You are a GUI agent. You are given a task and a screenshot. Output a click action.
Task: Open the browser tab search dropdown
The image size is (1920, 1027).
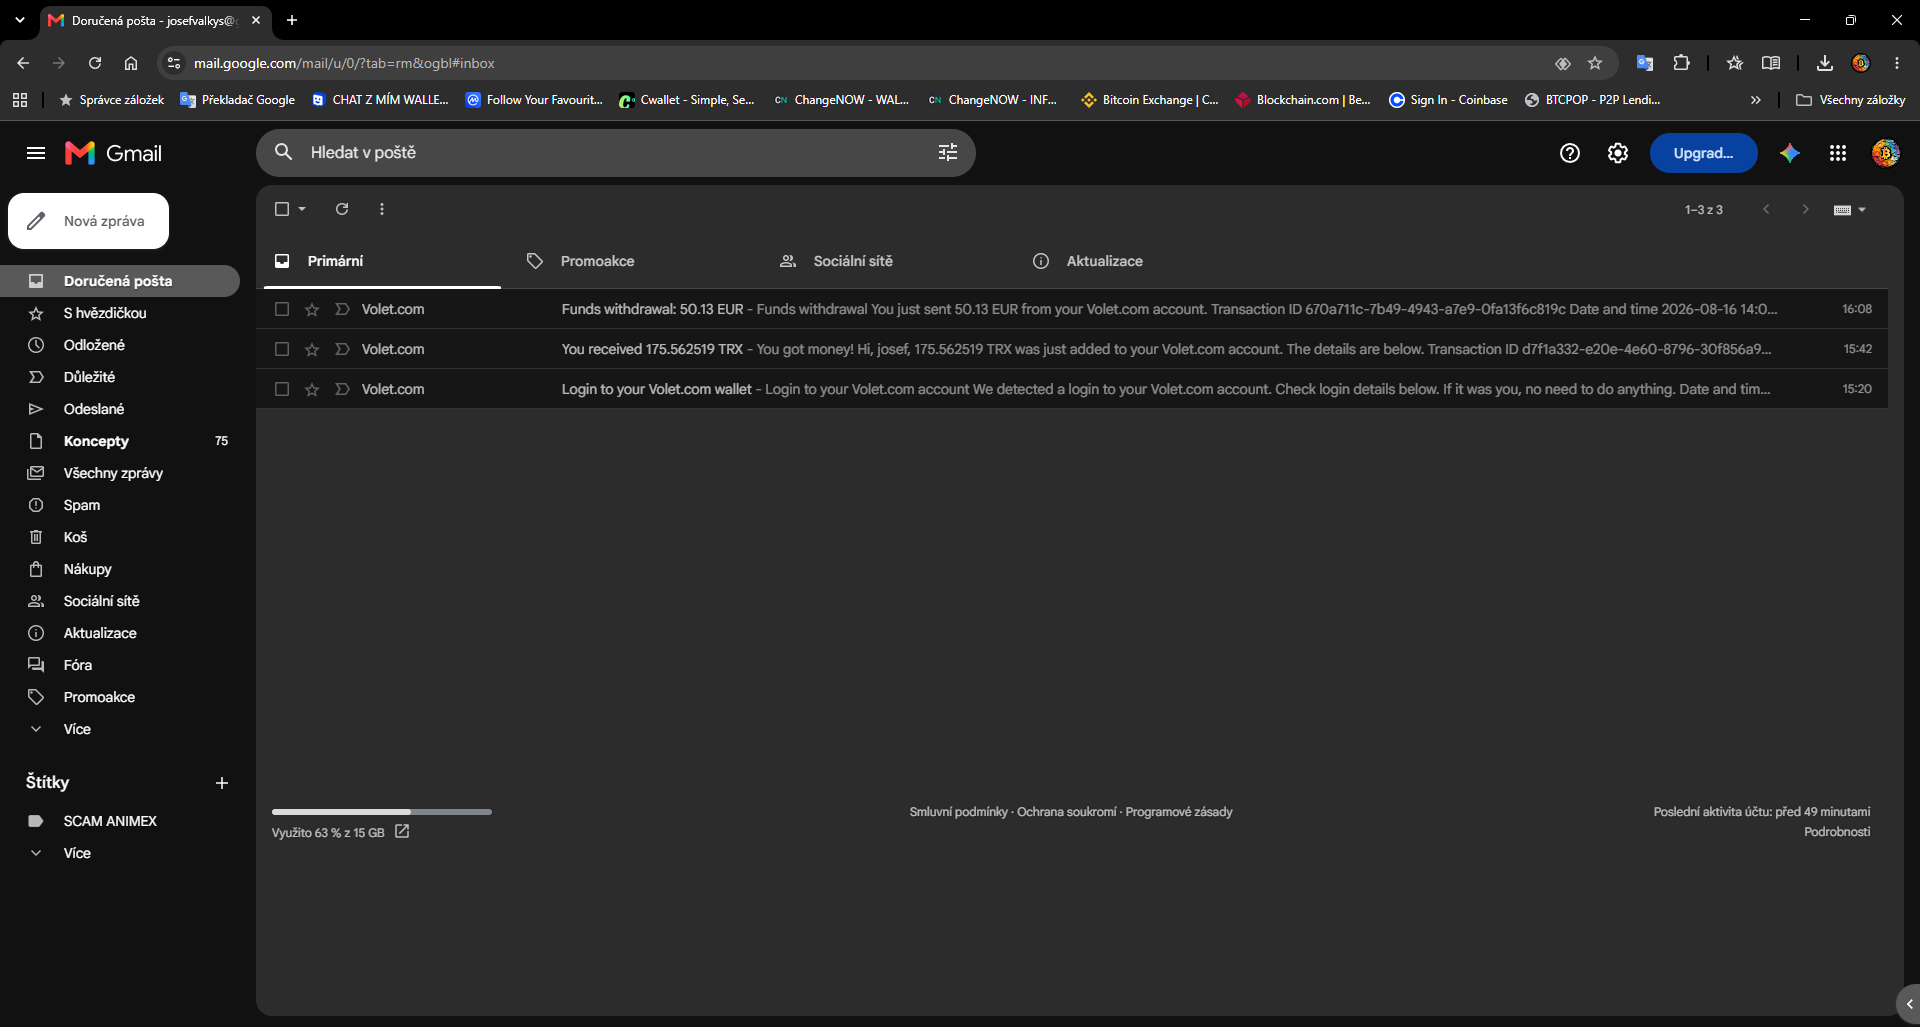point(20,20)
